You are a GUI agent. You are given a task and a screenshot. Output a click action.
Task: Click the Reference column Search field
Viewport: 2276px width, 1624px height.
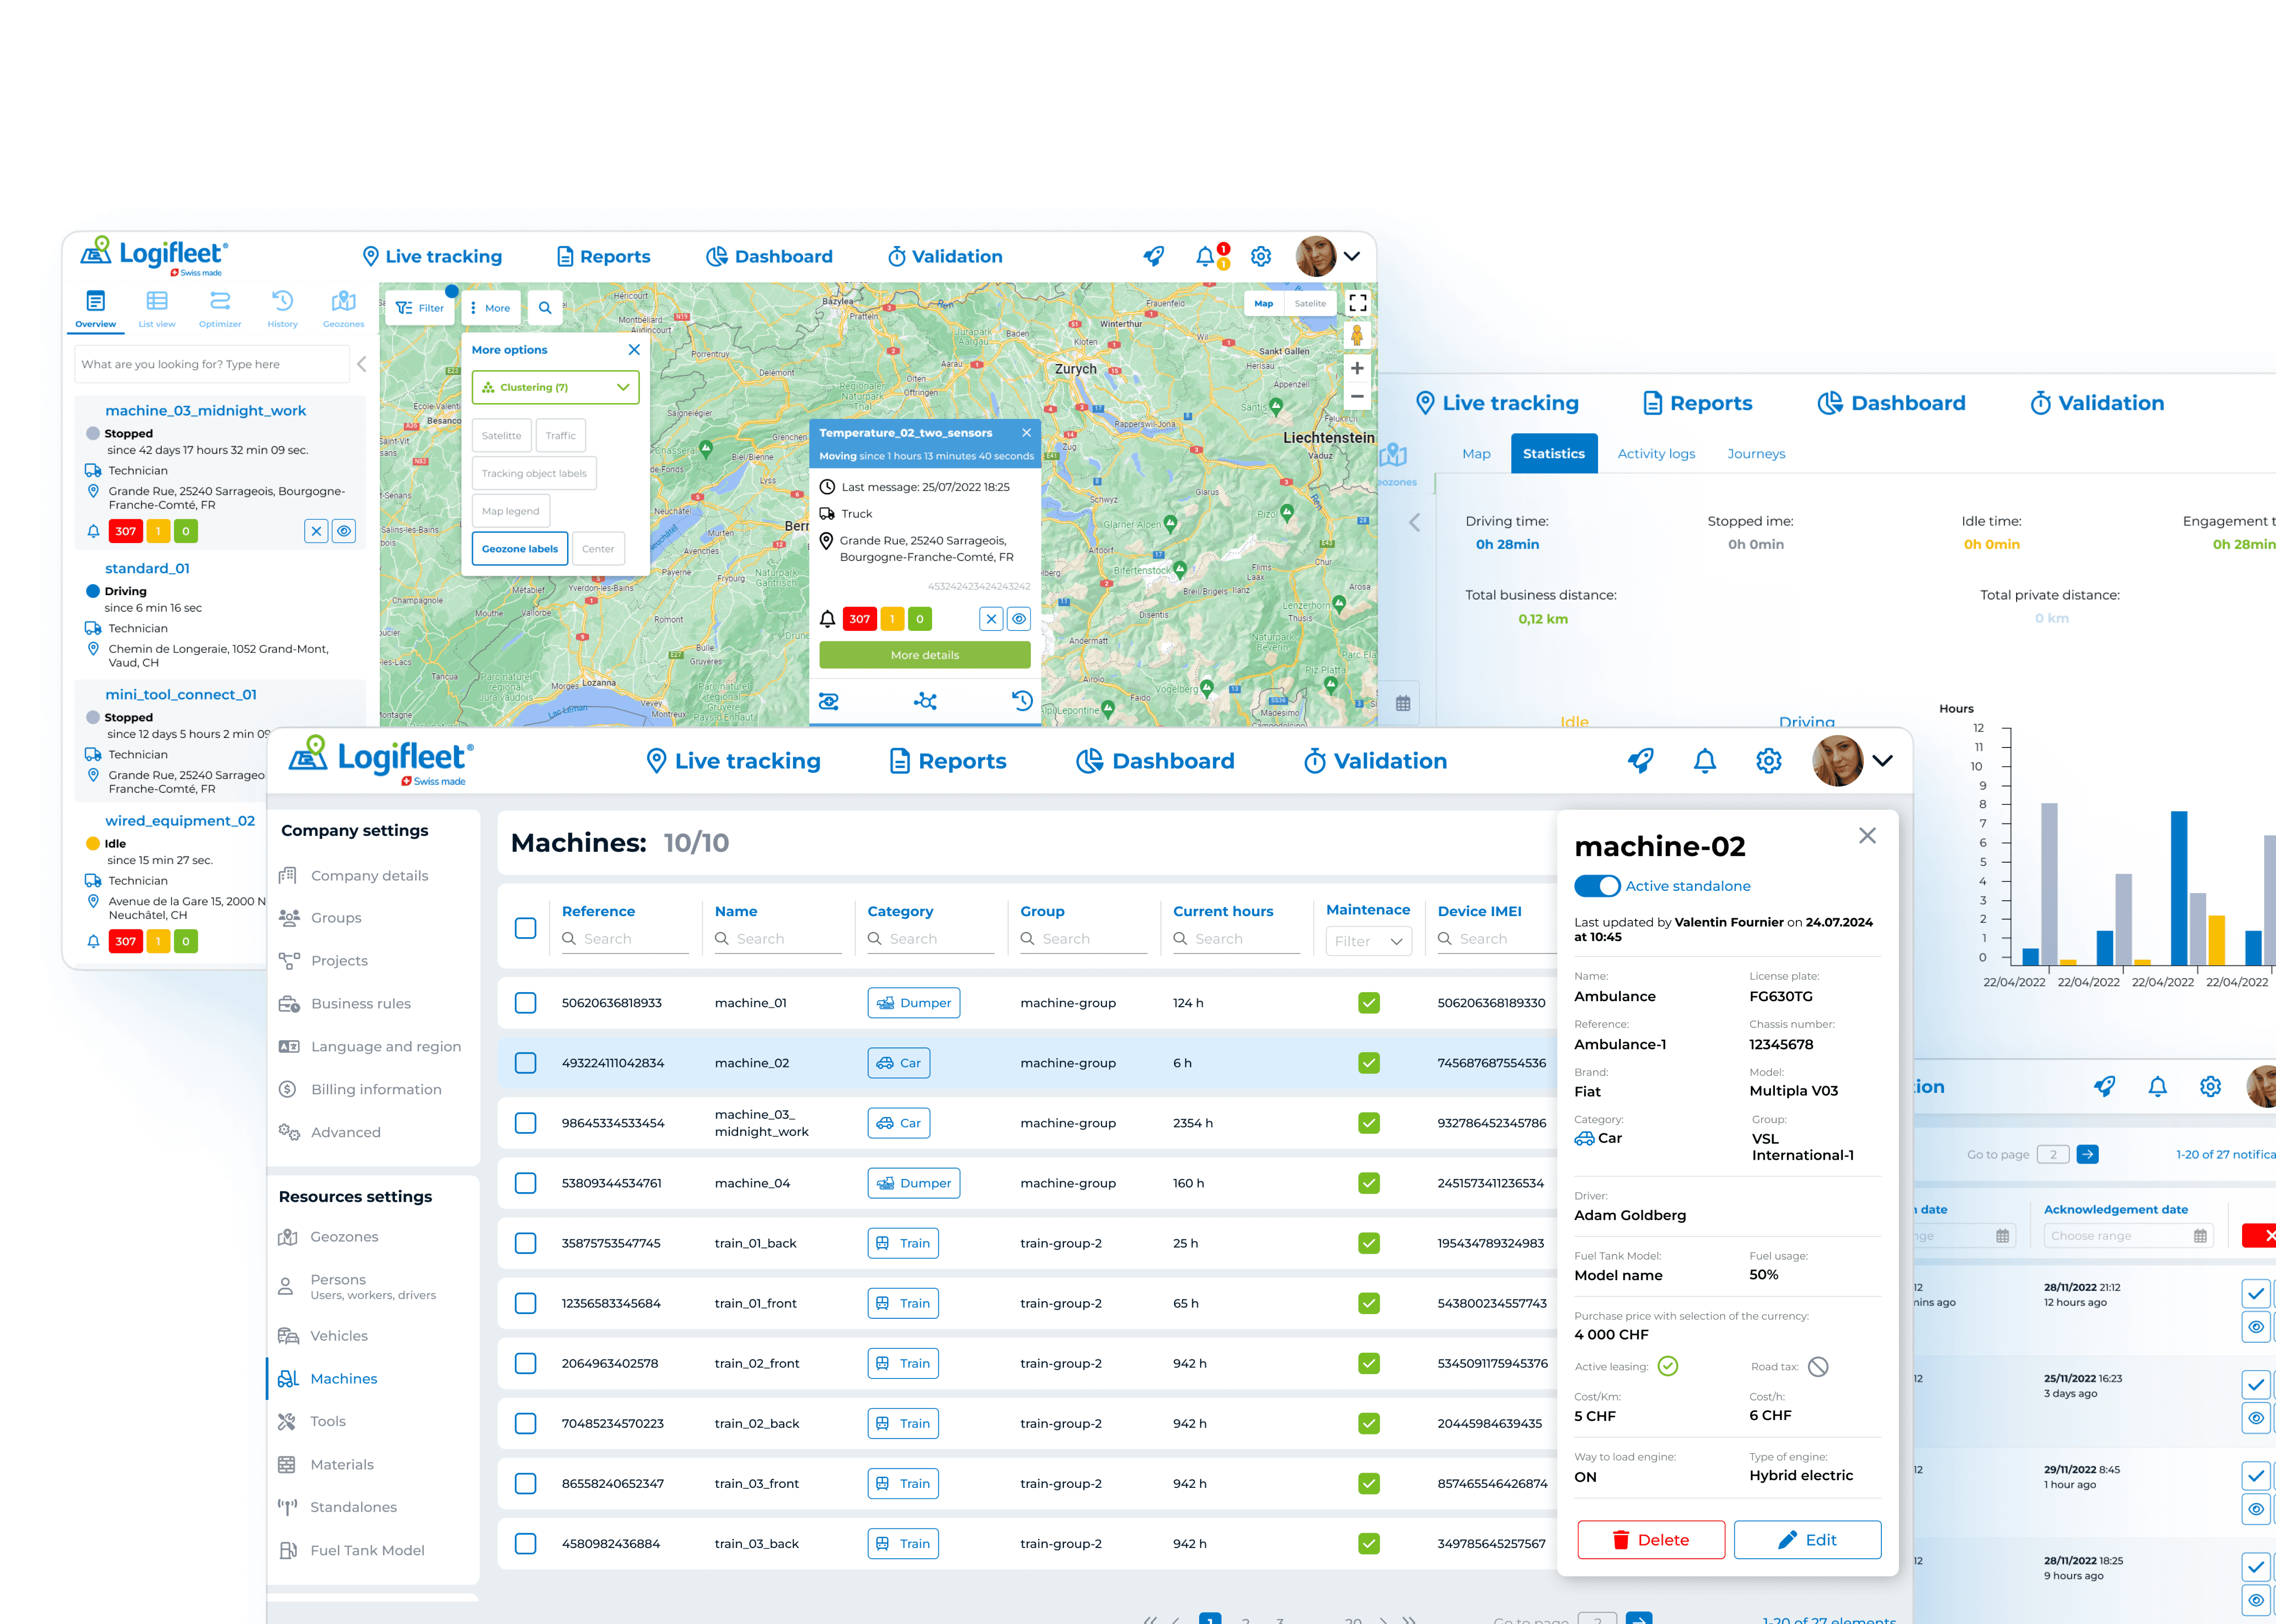point(626,939)
